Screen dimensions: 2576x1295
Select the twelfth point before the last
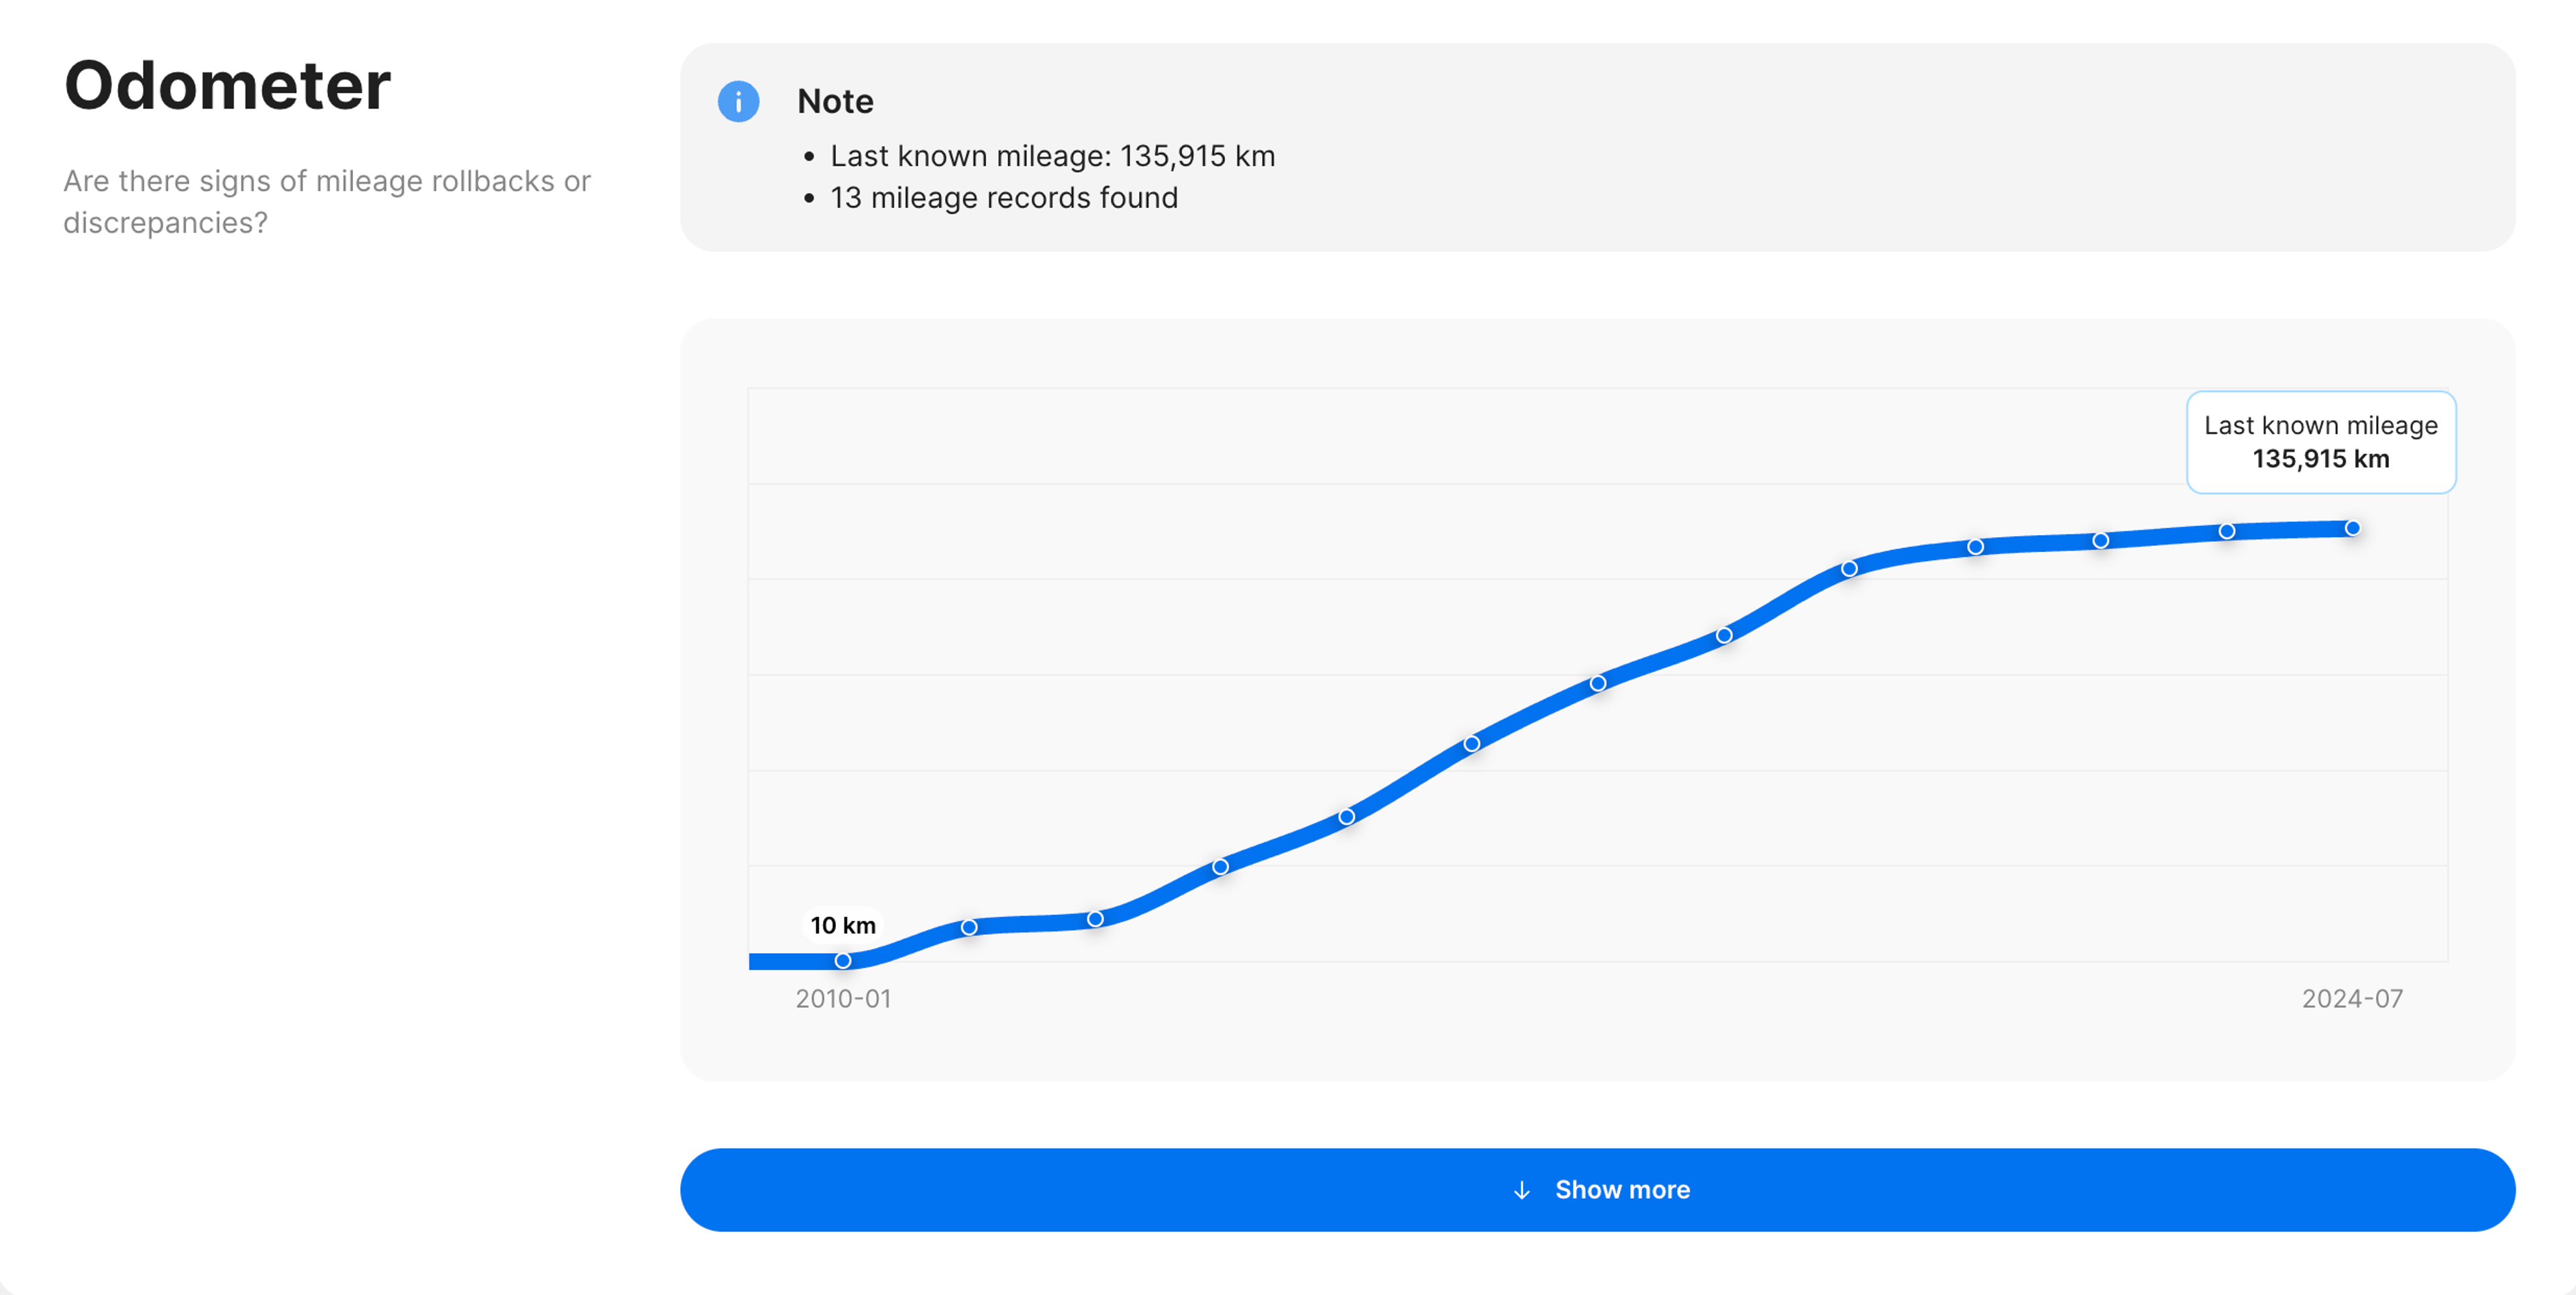pos(2227,531)
